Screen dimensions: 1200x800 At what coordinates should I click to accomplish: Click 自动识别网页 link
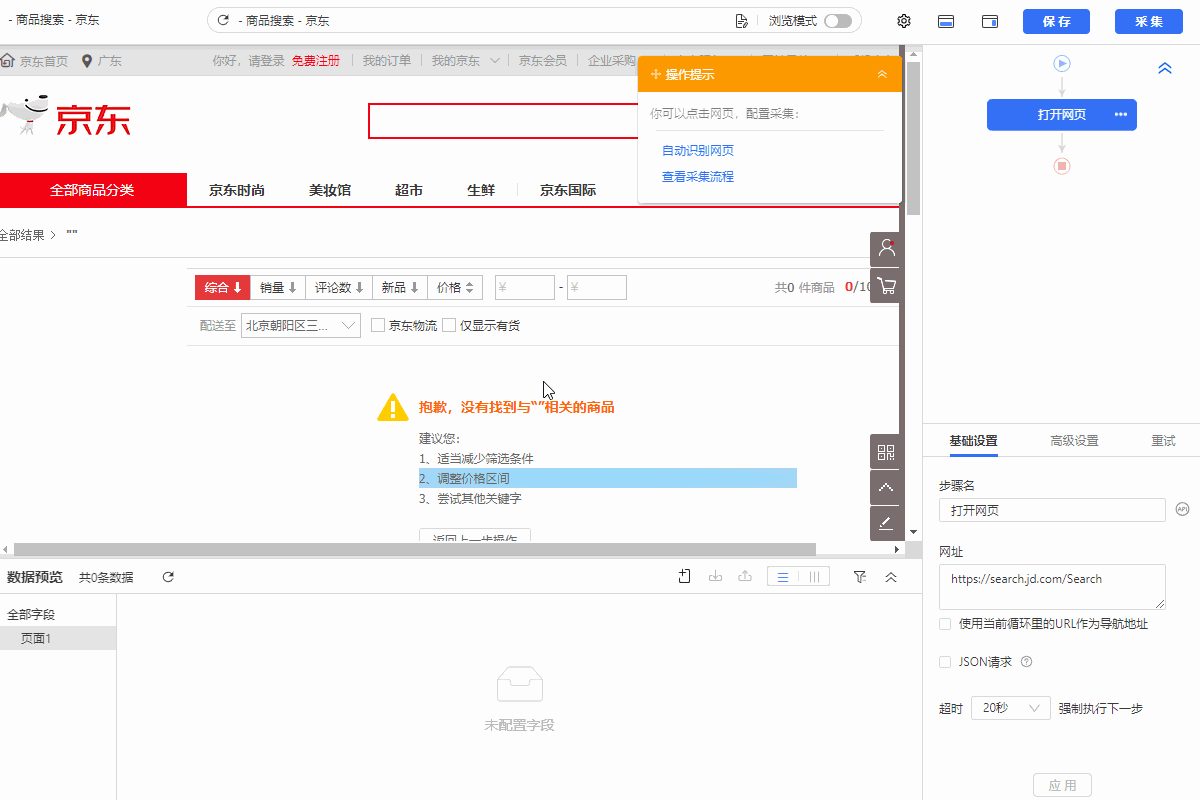(698, 151)
